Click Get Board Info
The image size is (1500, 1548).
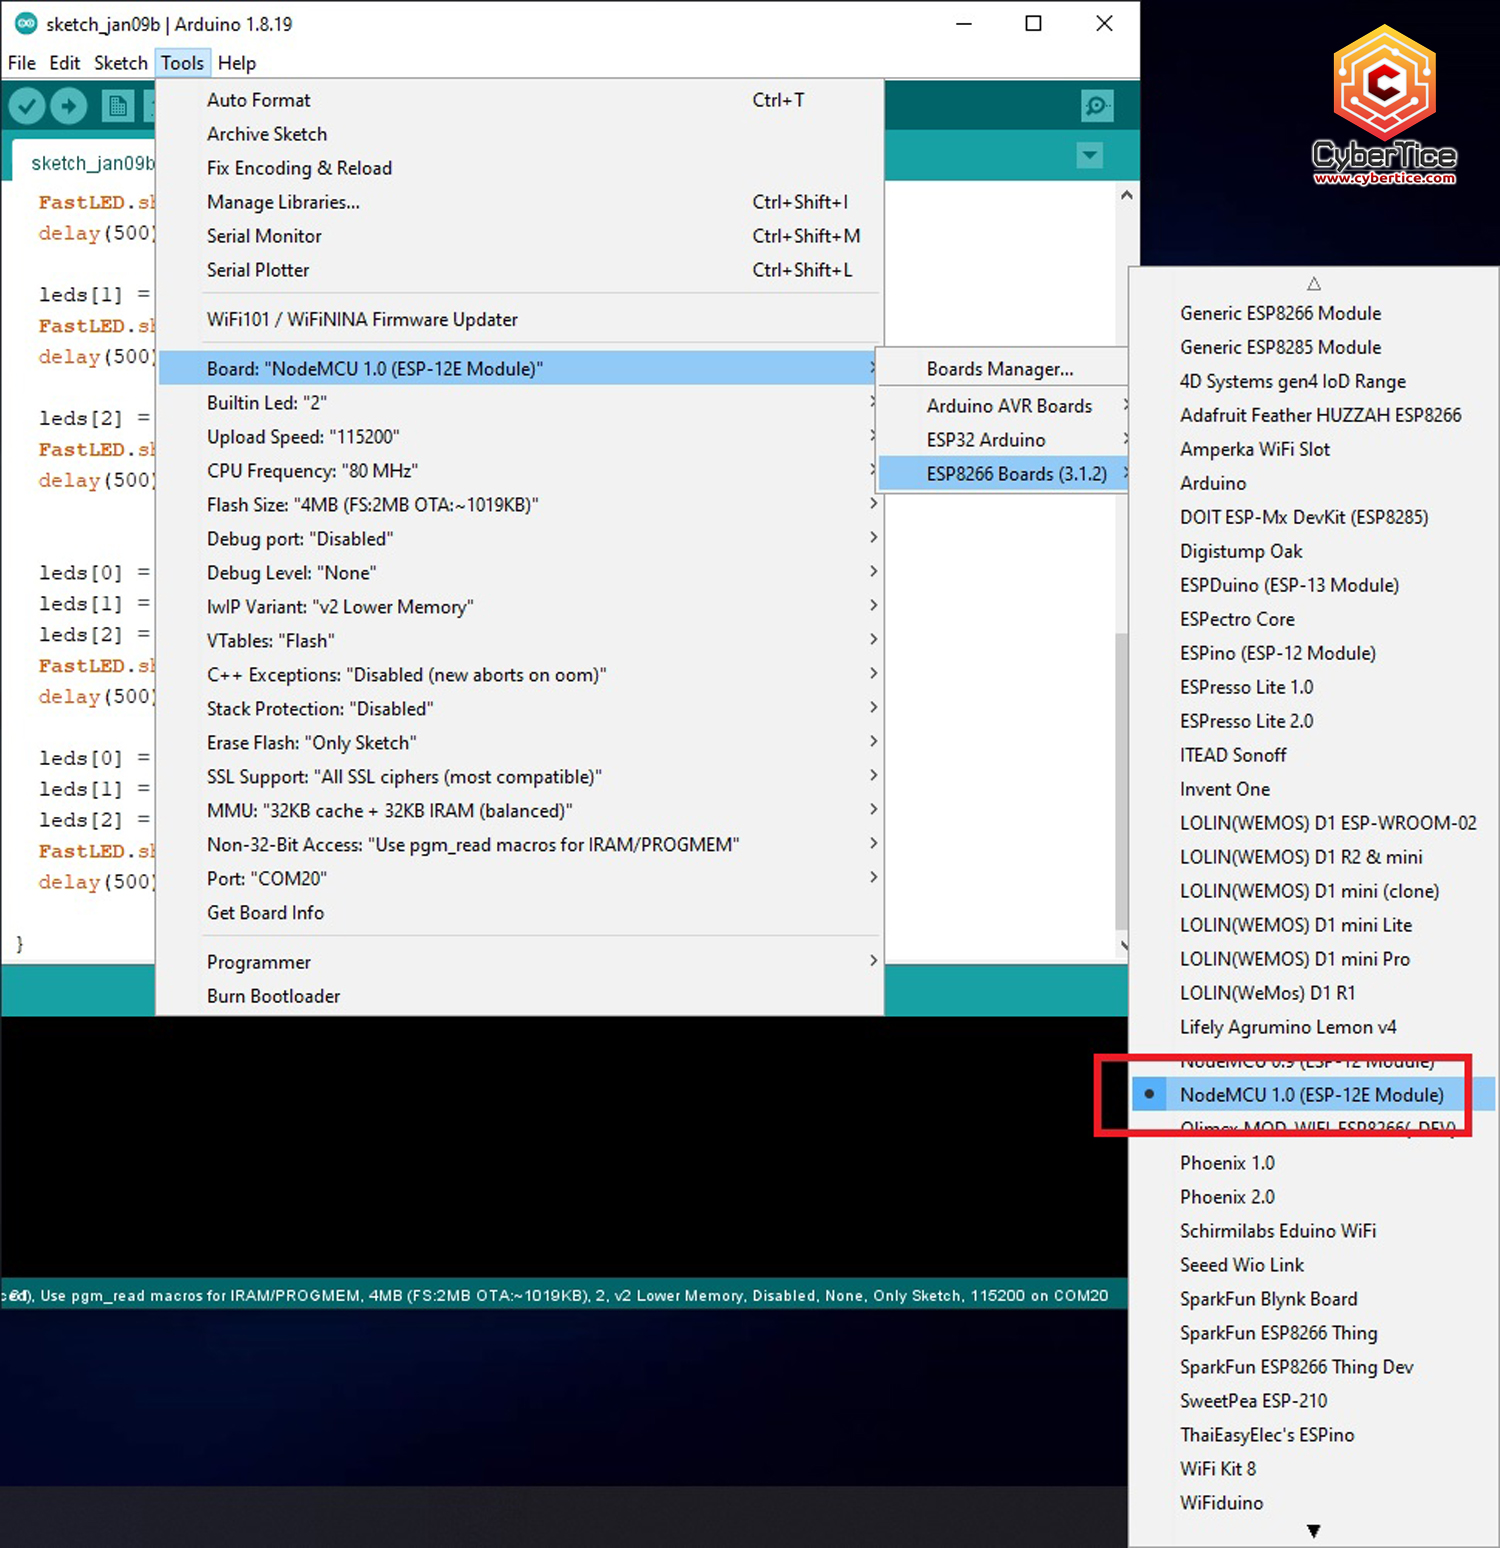coord(265,913)
